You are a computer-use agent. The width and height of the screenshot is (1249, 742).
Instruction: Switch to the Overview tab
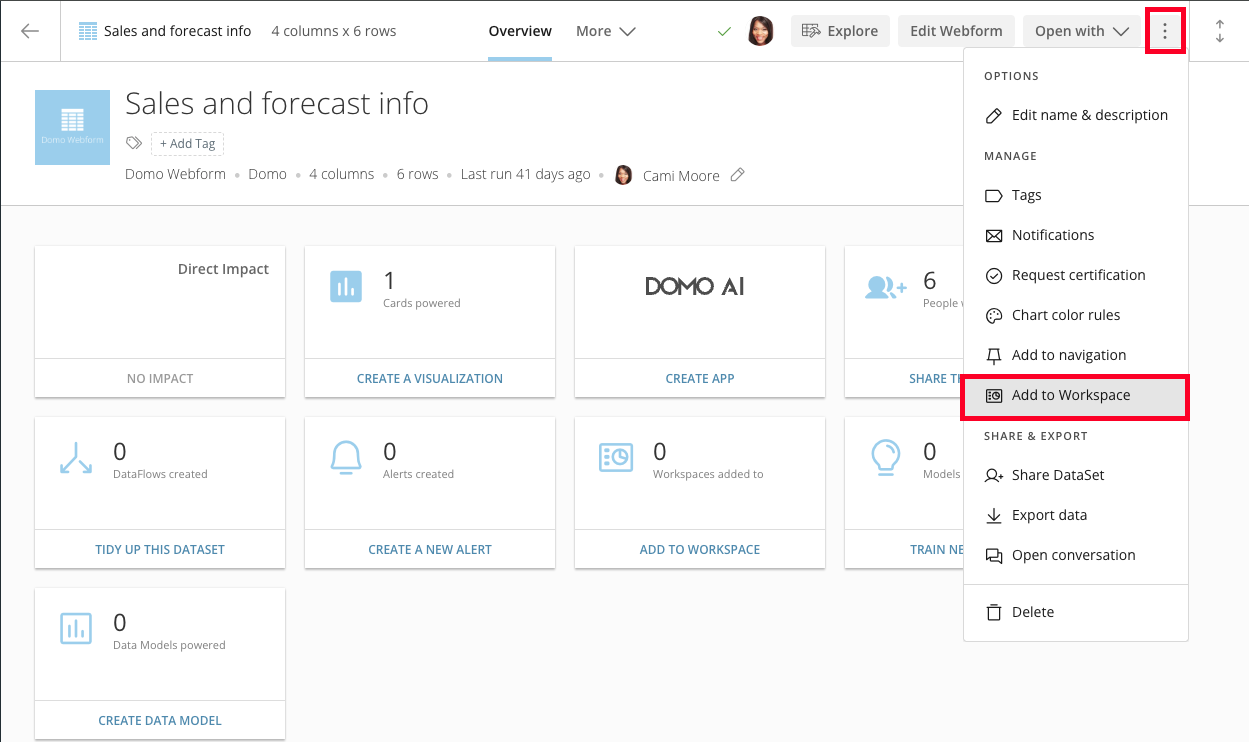tap(520, 31)
